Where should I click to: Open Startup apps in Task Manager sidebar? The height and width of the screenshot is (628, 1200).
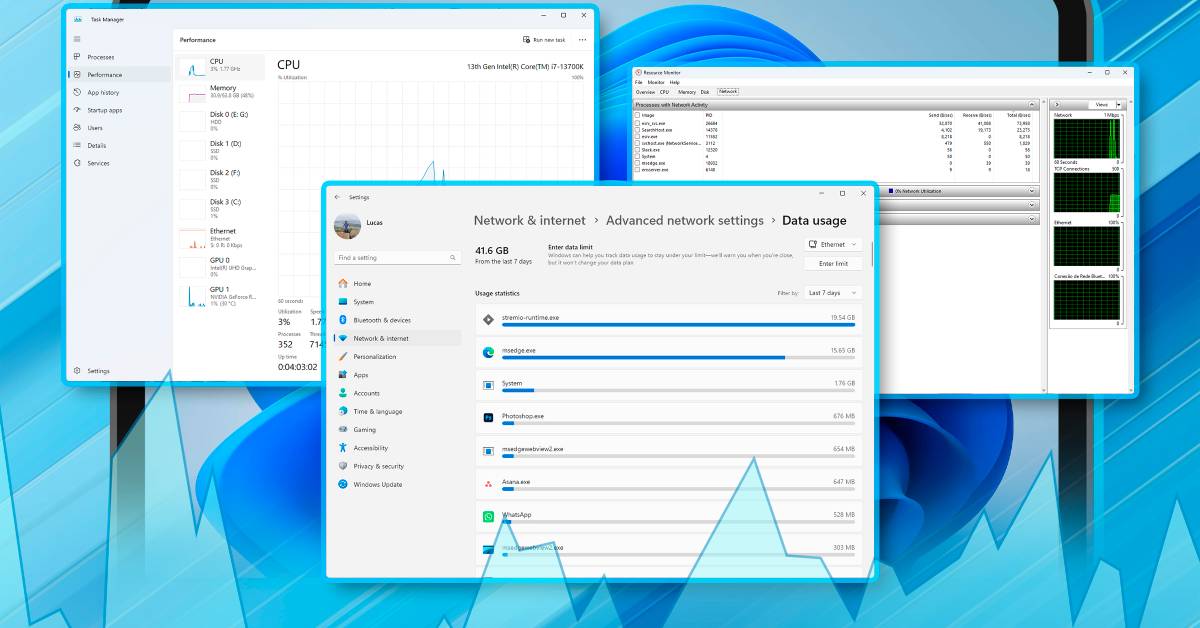77,110
